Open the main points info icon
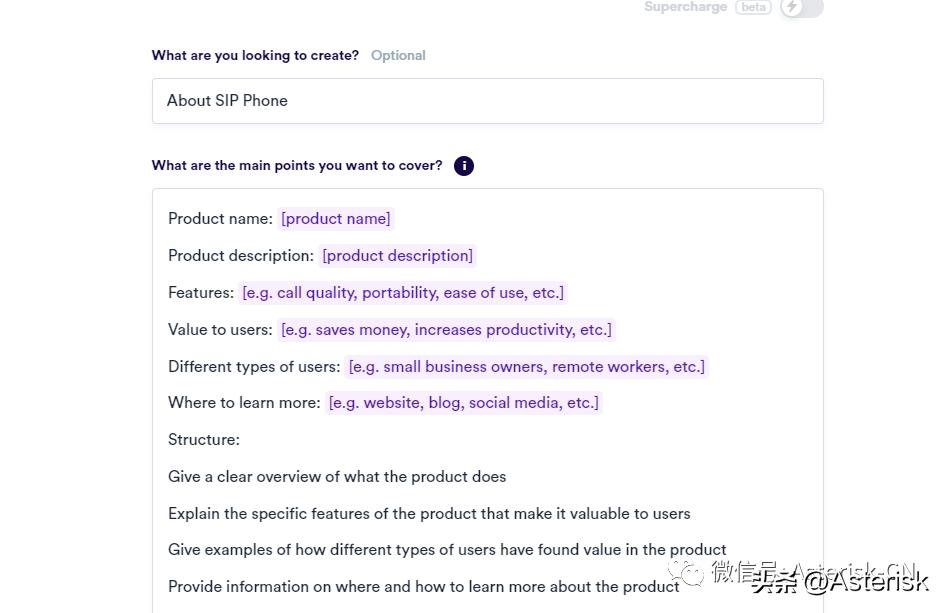The width and height of the screenshot is (947, 613). (463, 166)
